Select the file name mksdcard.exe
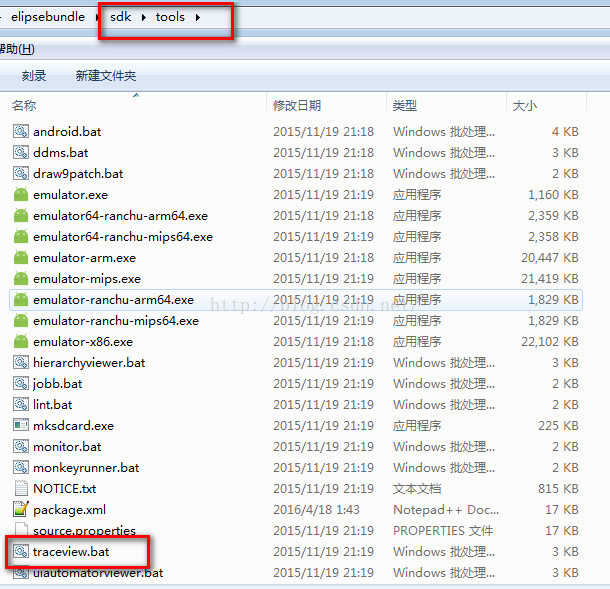Screen dimensions: 610x589 pos(74,426)
